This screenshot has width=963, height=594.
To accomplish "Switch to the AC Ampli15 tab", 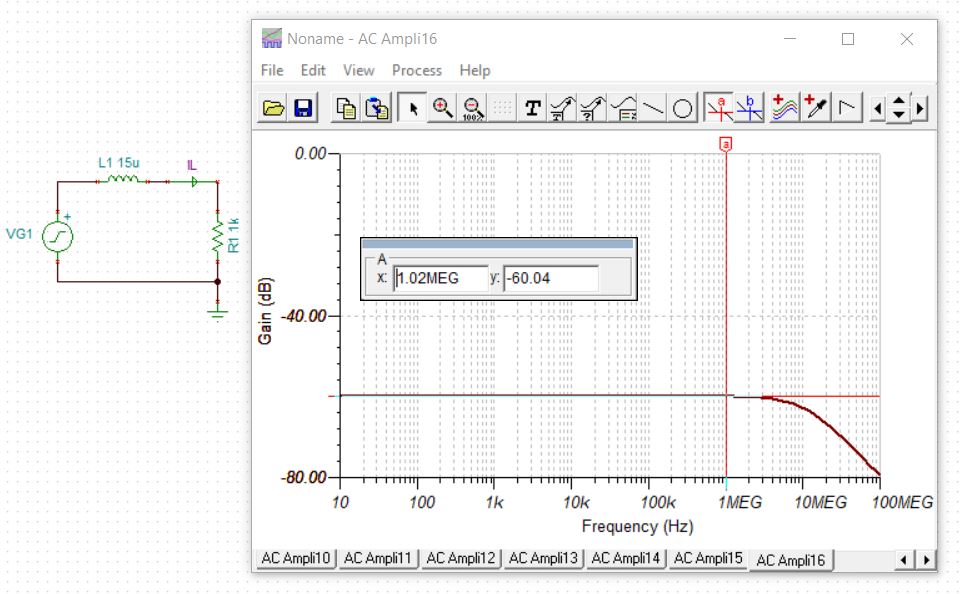I will (x=711, y=560).
